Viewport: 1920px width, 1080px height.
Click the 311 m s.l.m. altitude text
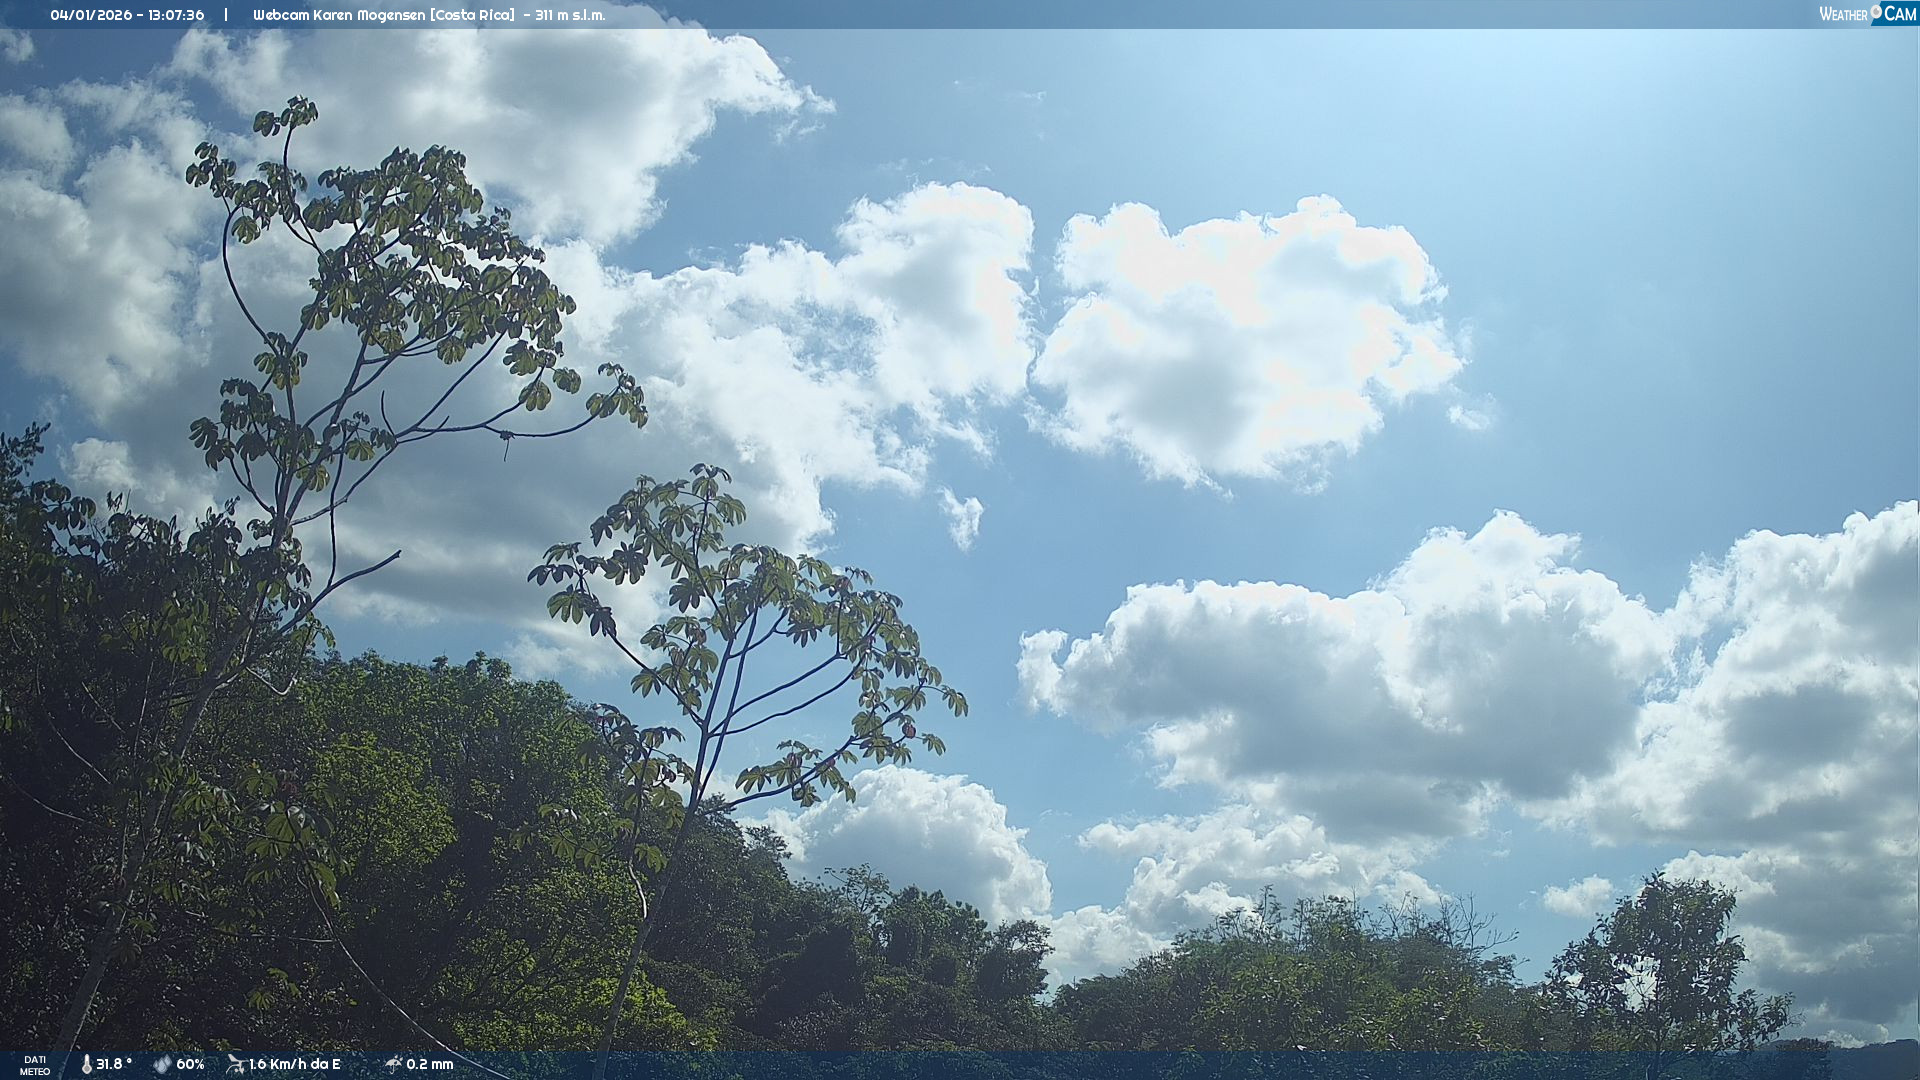569,15
